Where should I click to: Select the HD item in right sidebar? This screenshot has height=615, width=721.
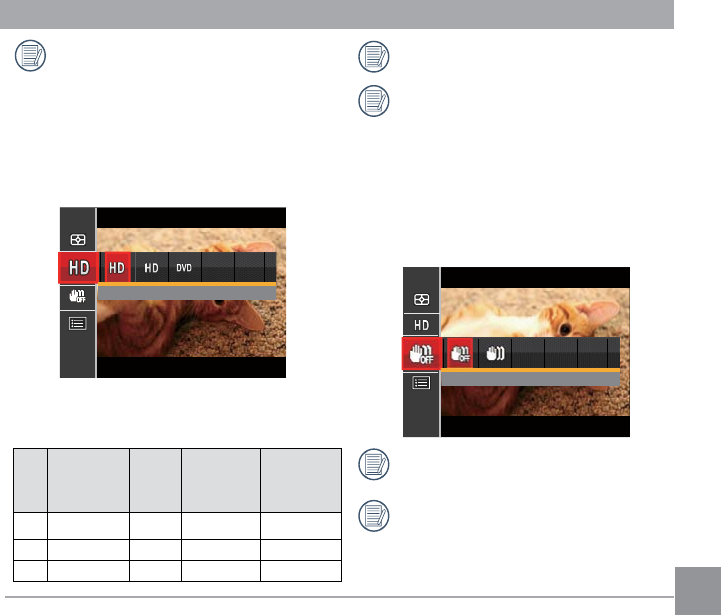[421, 325]
